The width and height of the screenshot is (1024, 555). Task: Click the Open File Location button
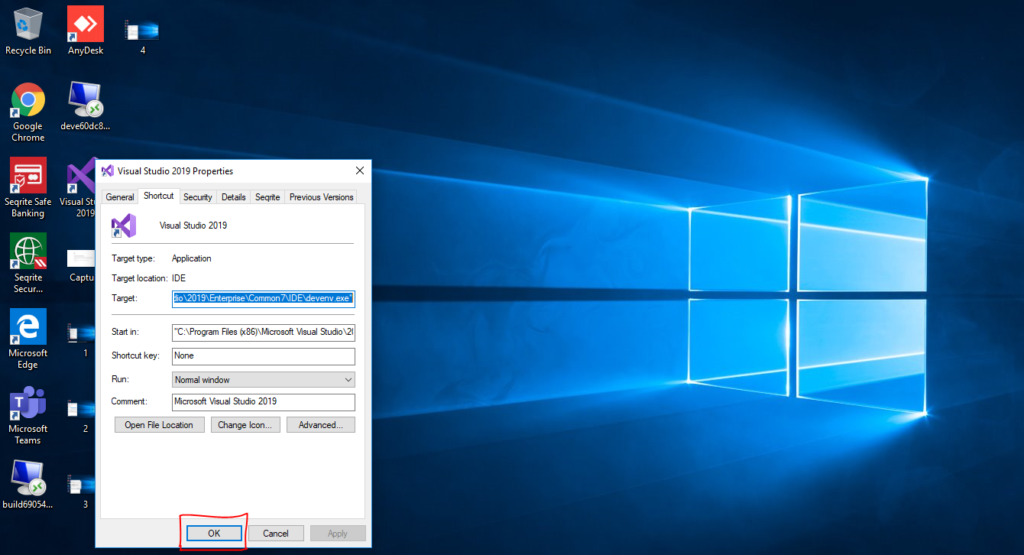(x=159, y=425)
